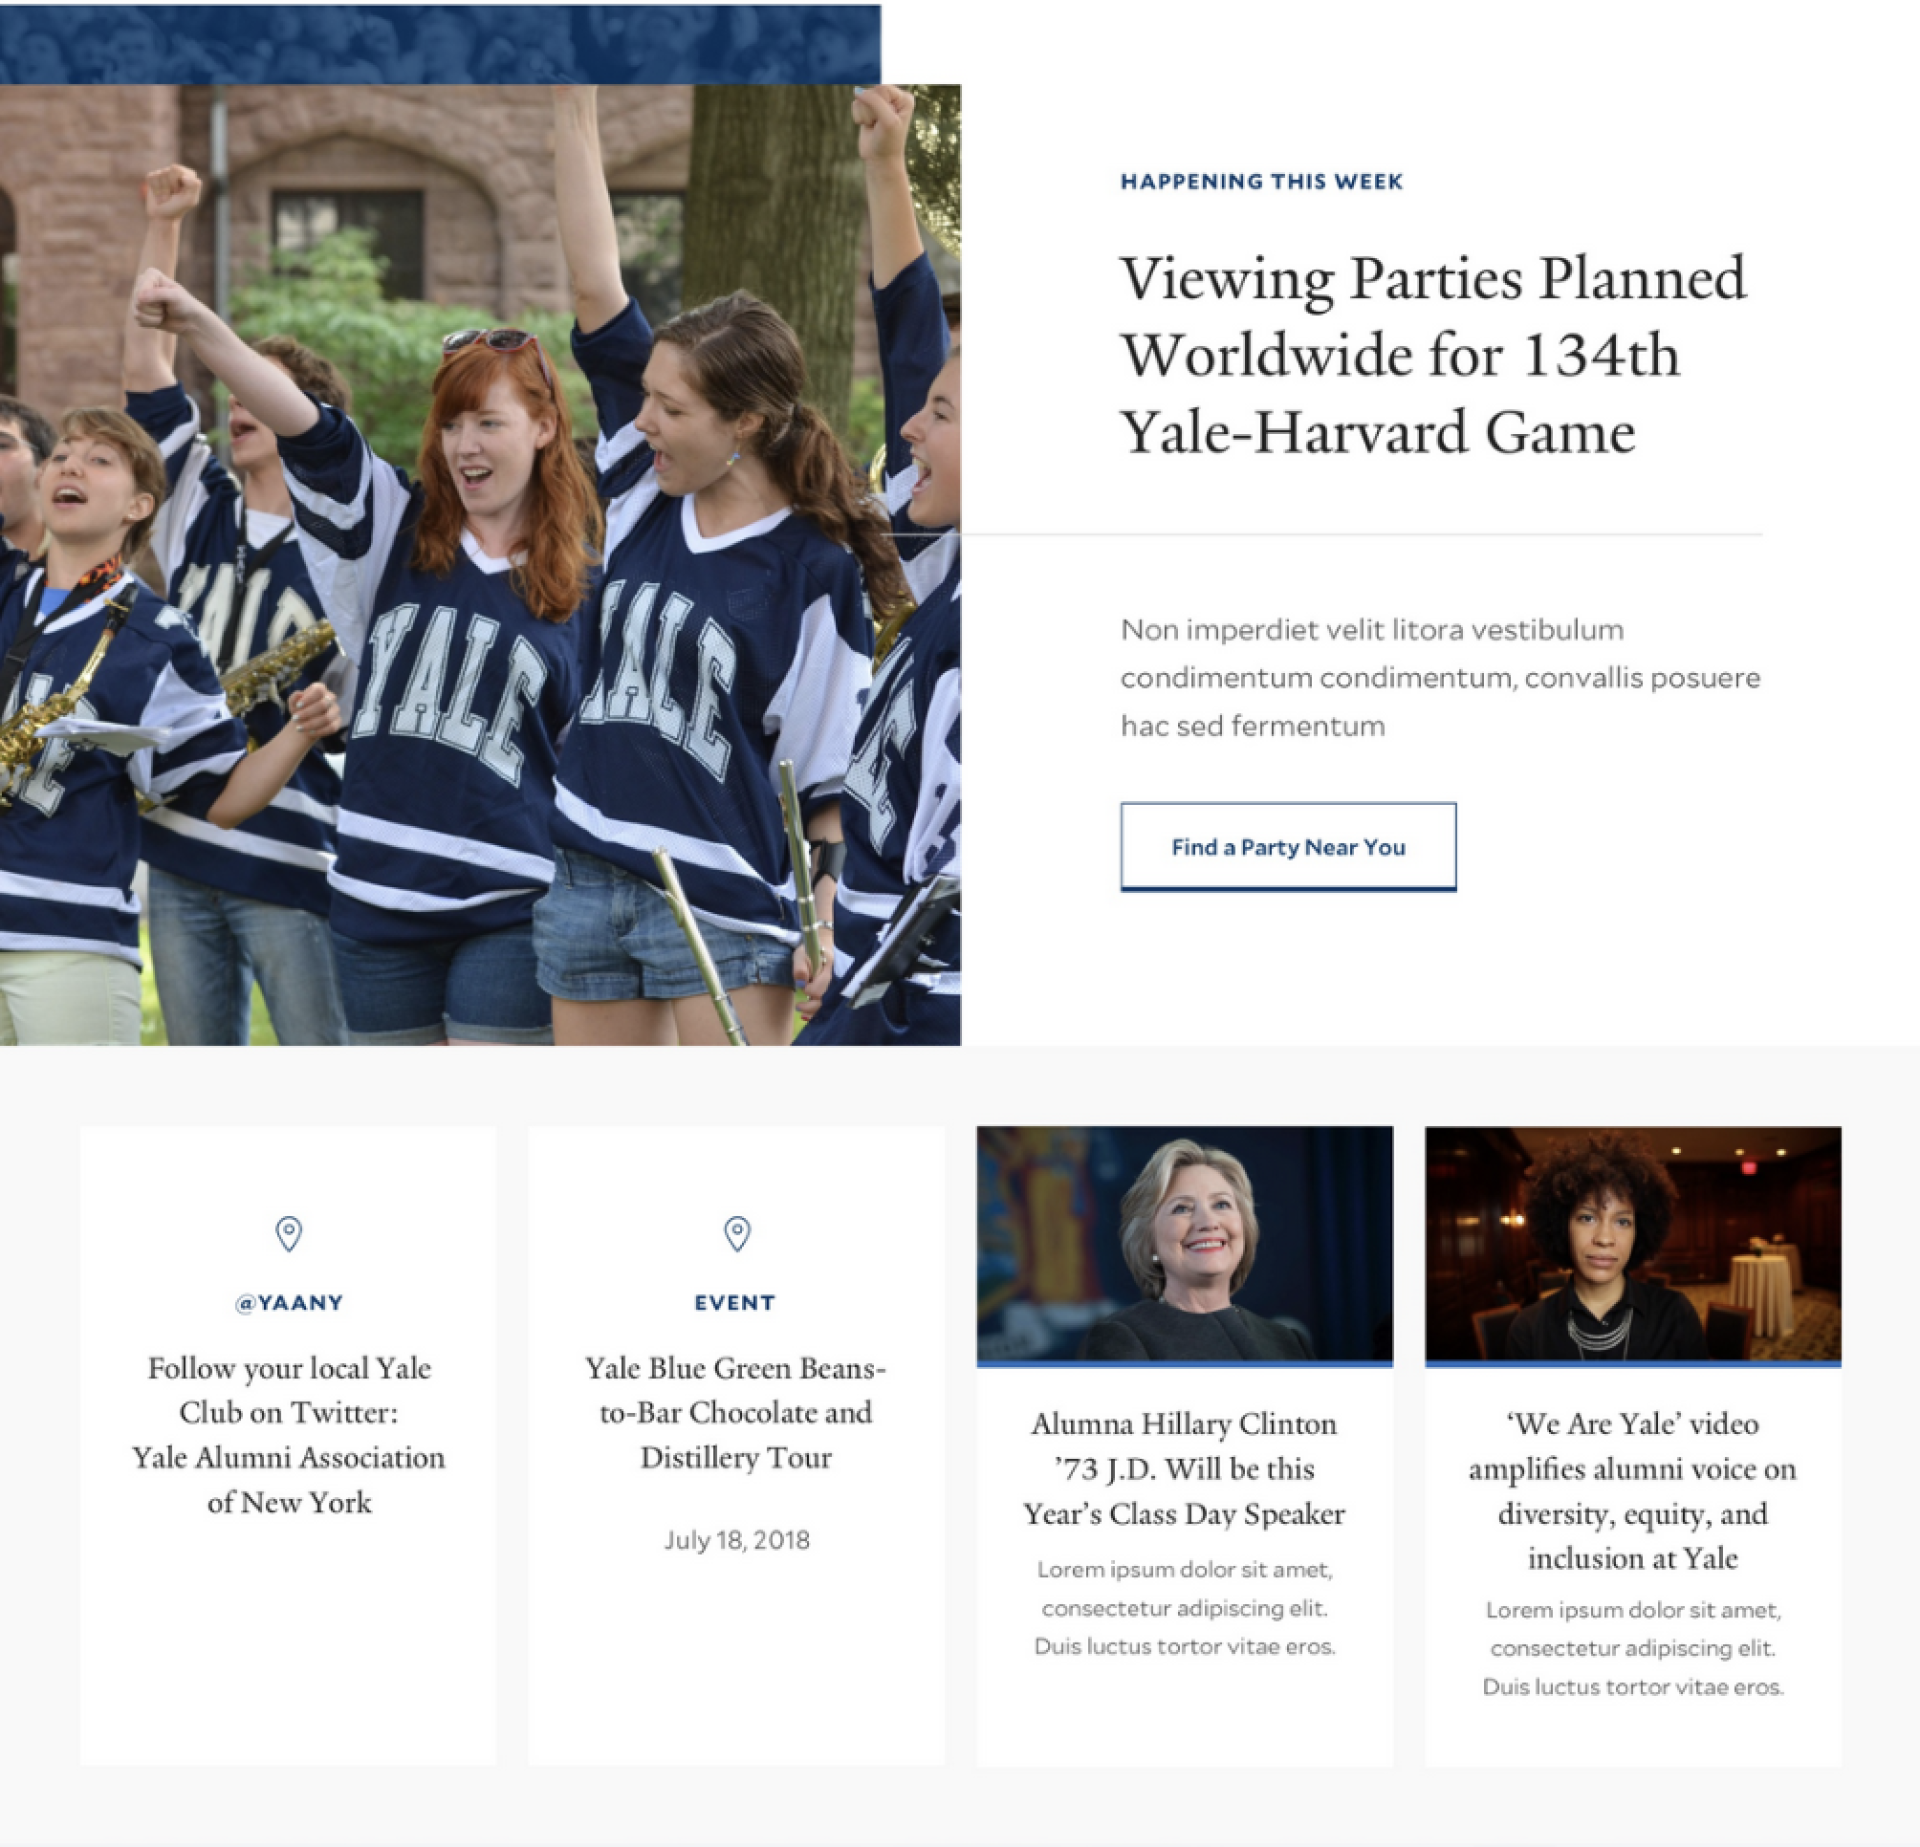The width and height of the screenshot is (1920, 1847).
Task: Select the July 18, 2018 date
Action: (x=737, y=1540)
